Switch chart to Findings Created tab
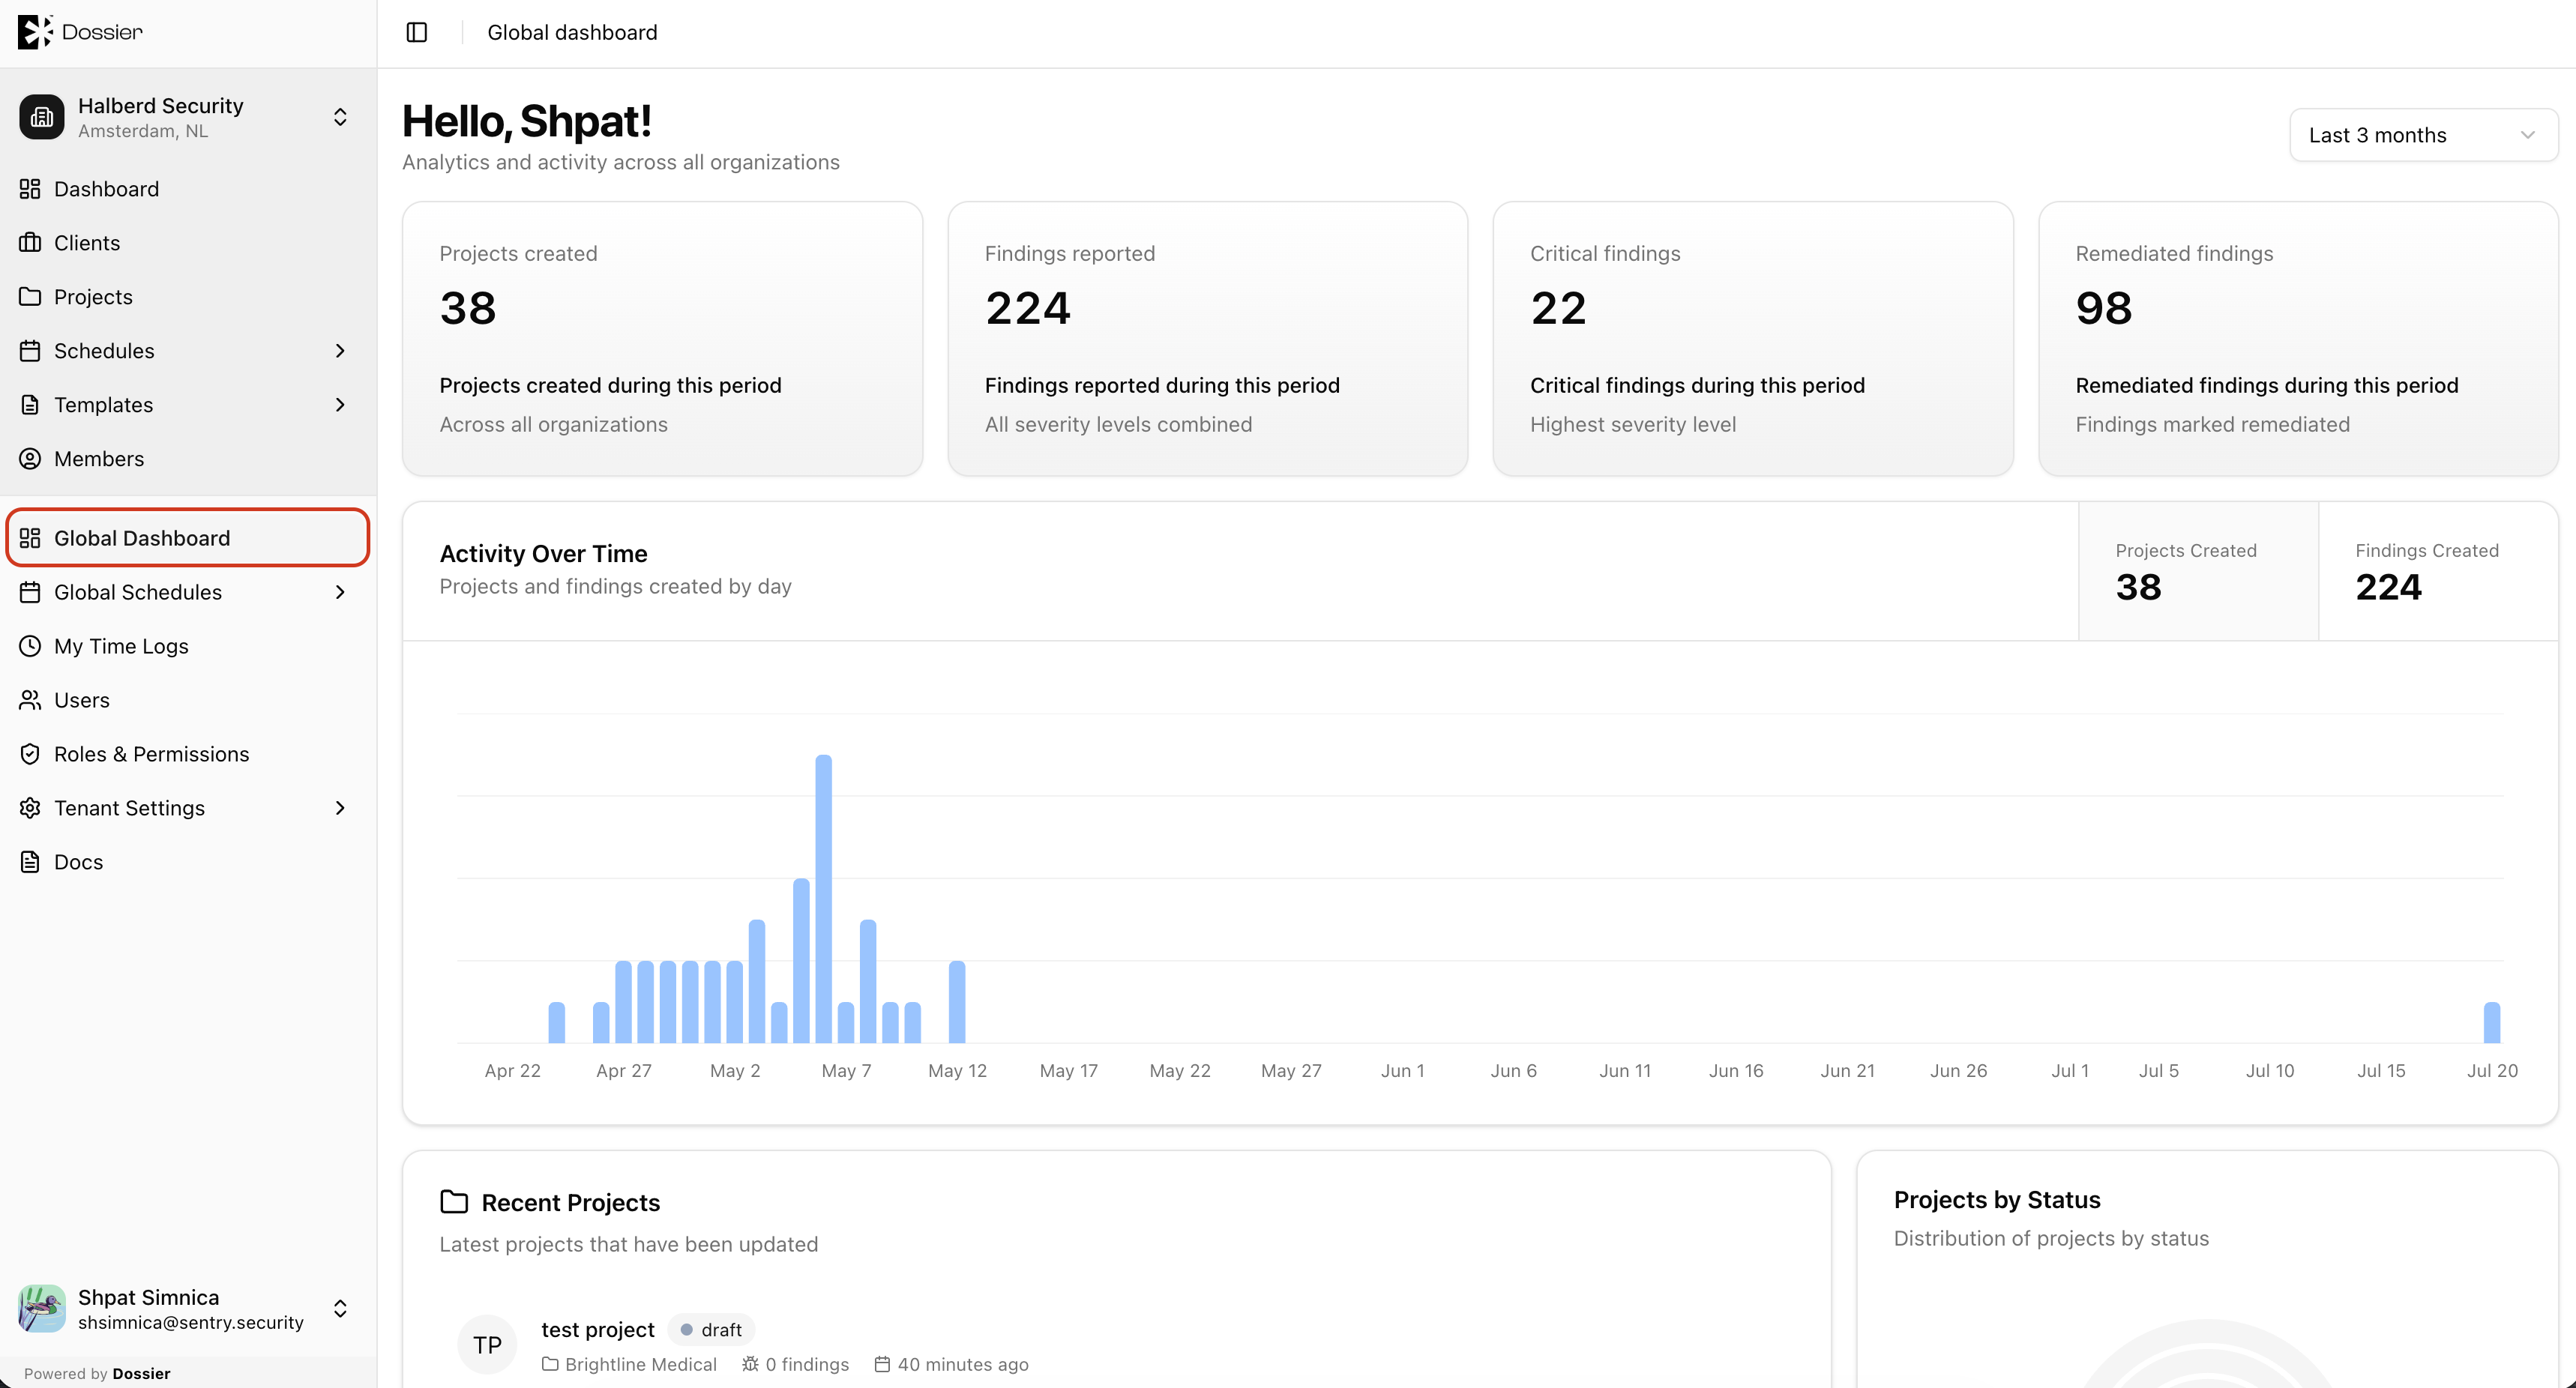Screen dimensions: 2576x1388 2438,571
